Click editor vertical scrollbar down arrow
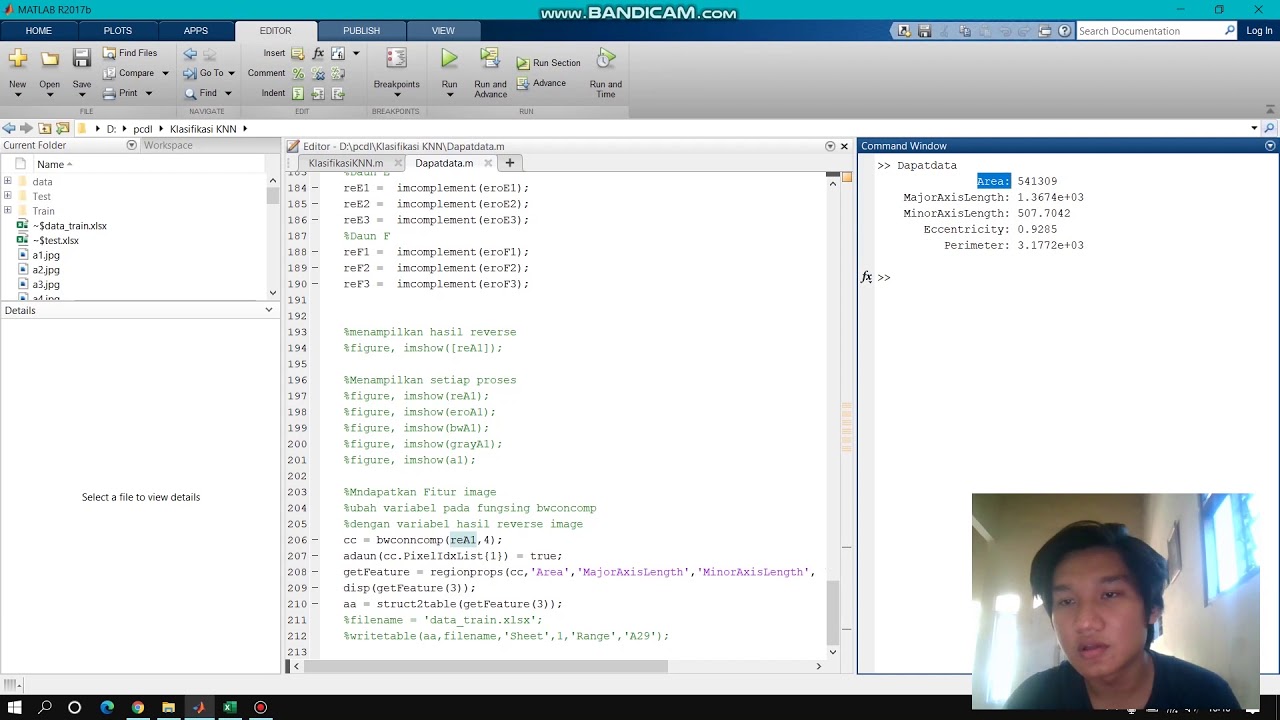This screenshot has width=1280, height=720. pyautogui.click(x=832, y=651)
